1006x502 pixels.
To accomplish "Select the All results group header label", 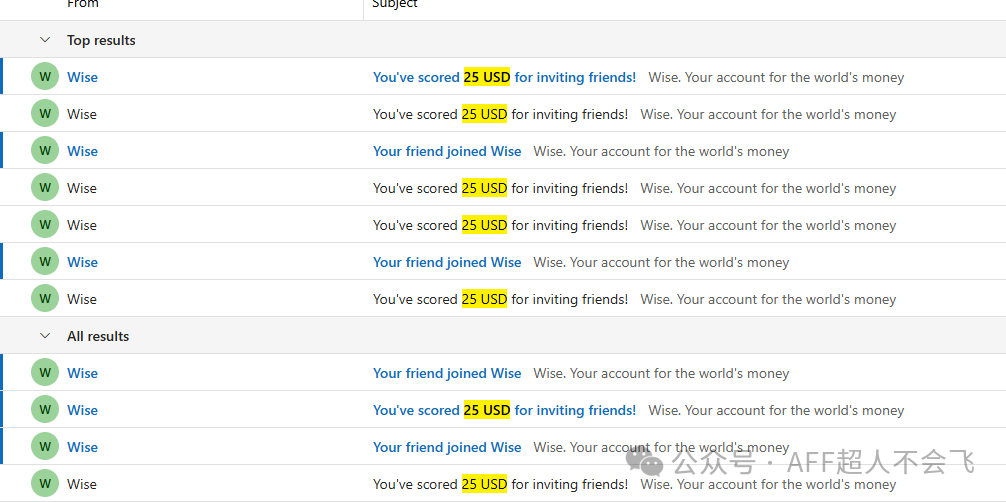I will point(98,336).
